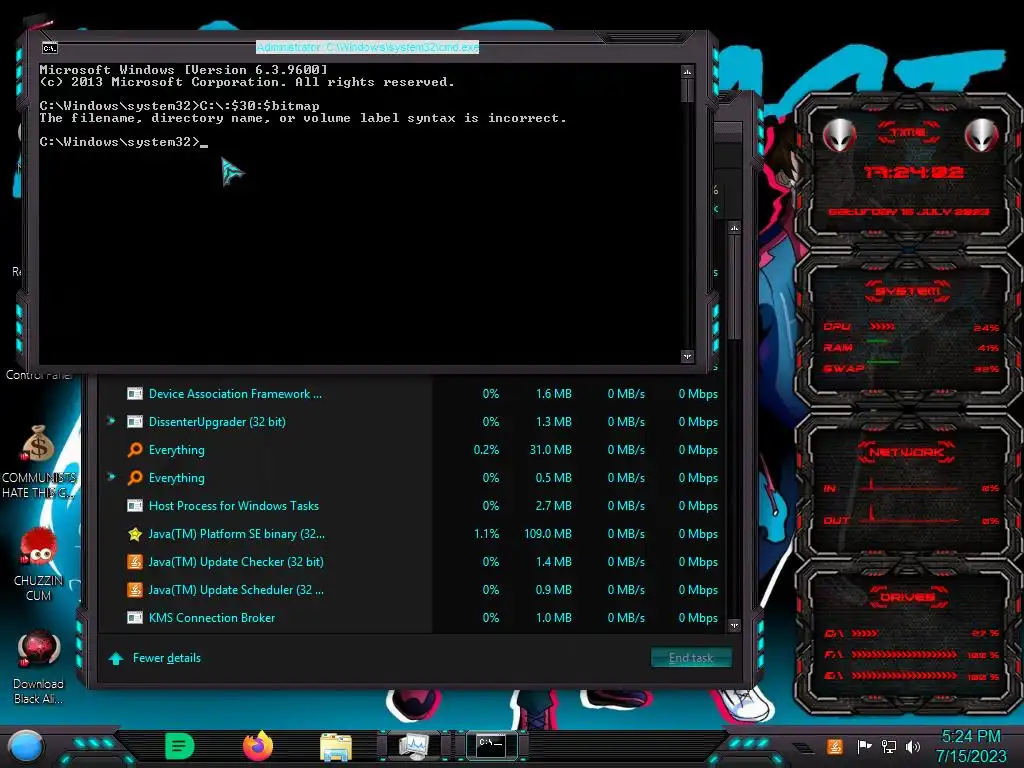
Task: Click the DissenterUpgrader (32 bit) process icon
Action: point(135,422)
